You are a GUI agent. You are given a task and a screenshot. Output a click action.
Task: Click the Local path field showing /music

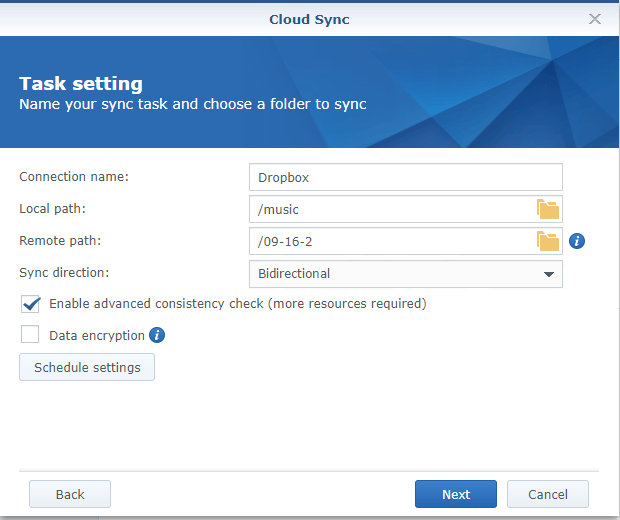(390, 209)
